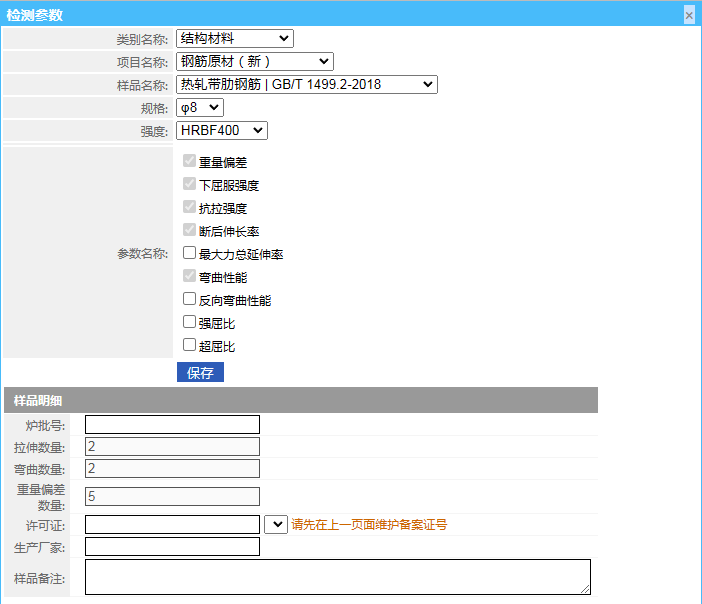Image resolution: width=702 pixels, height=604 pixels.
Task: Check the 反向弯曲性能 option
Action: [x=189, y=299]
